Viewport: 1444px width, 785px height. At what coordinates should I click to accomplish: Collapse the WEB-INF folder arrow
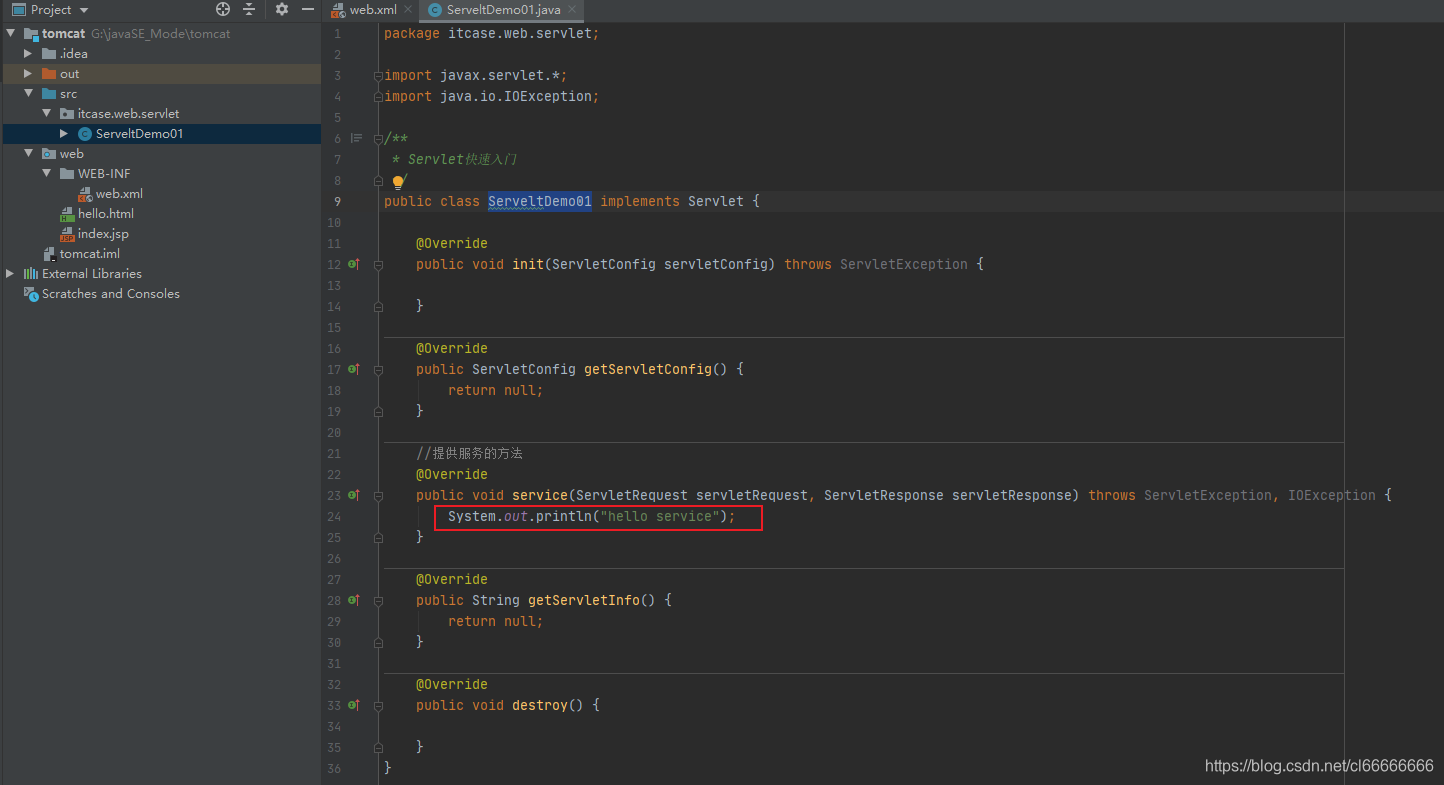click(47, 174)
